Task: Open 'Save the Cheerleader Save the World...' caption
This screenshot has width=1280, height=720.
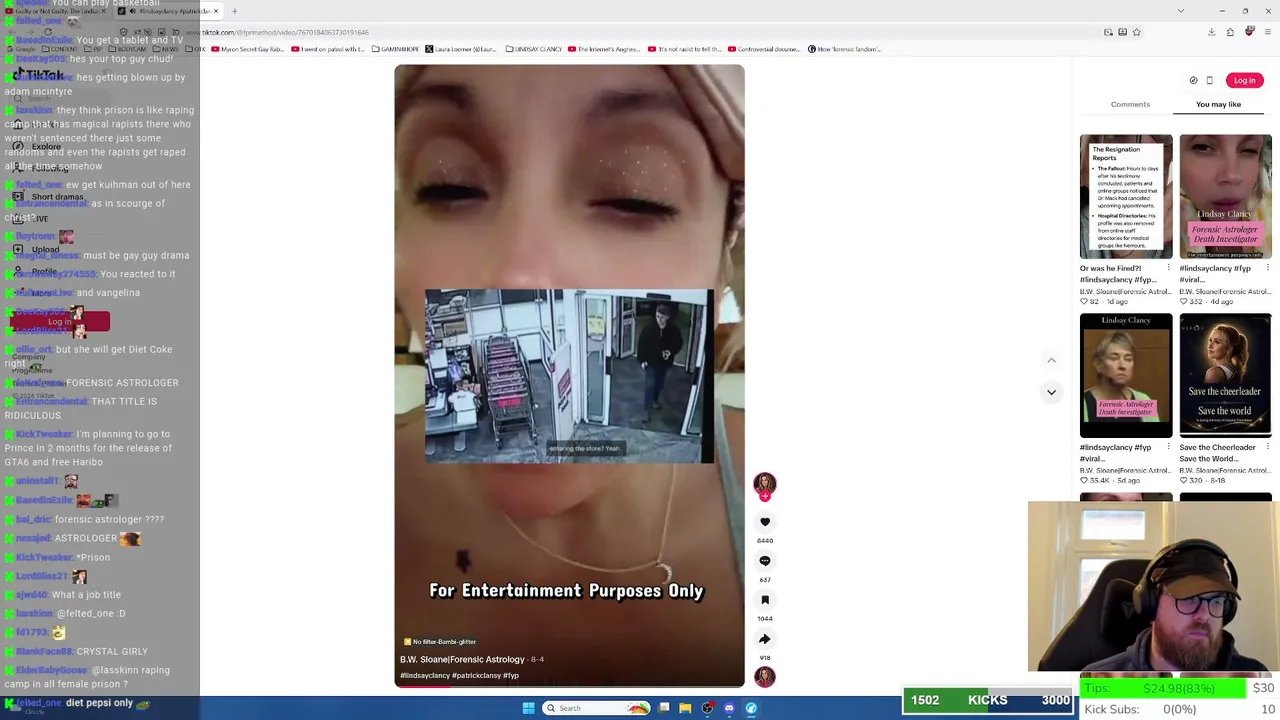Action: [x=1218, y=453]
